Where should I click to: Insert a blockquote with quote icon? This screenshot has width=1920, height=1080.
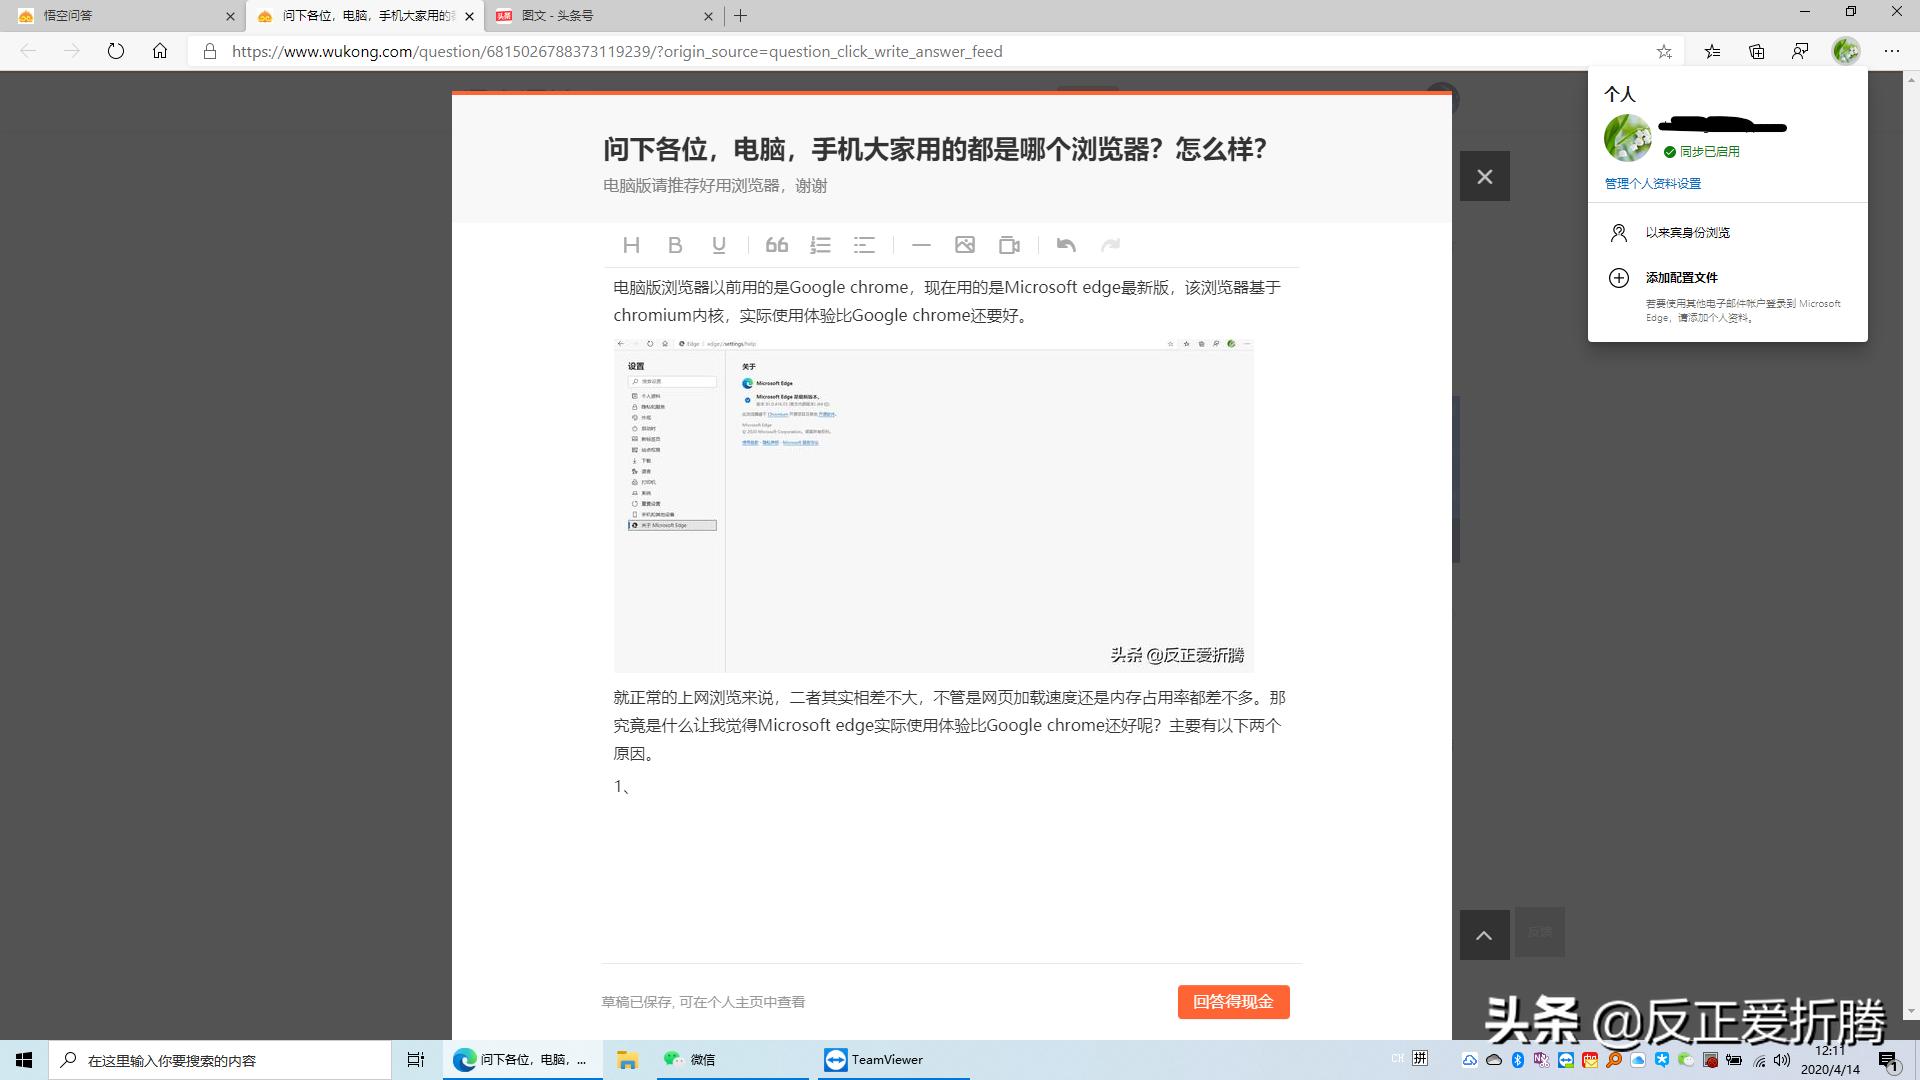point(777,245)
